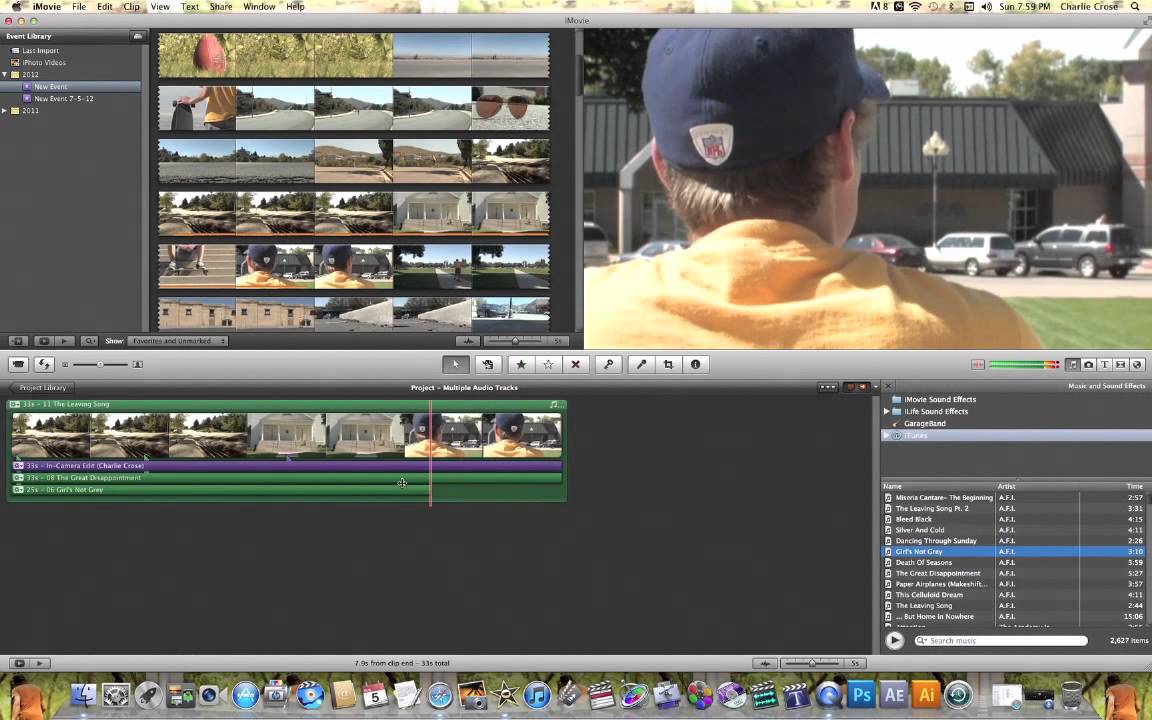Viewport: 1152px width, 720px height.
Task: Open the Window menu
Action: pyautogui.click(x=259, y=7)
